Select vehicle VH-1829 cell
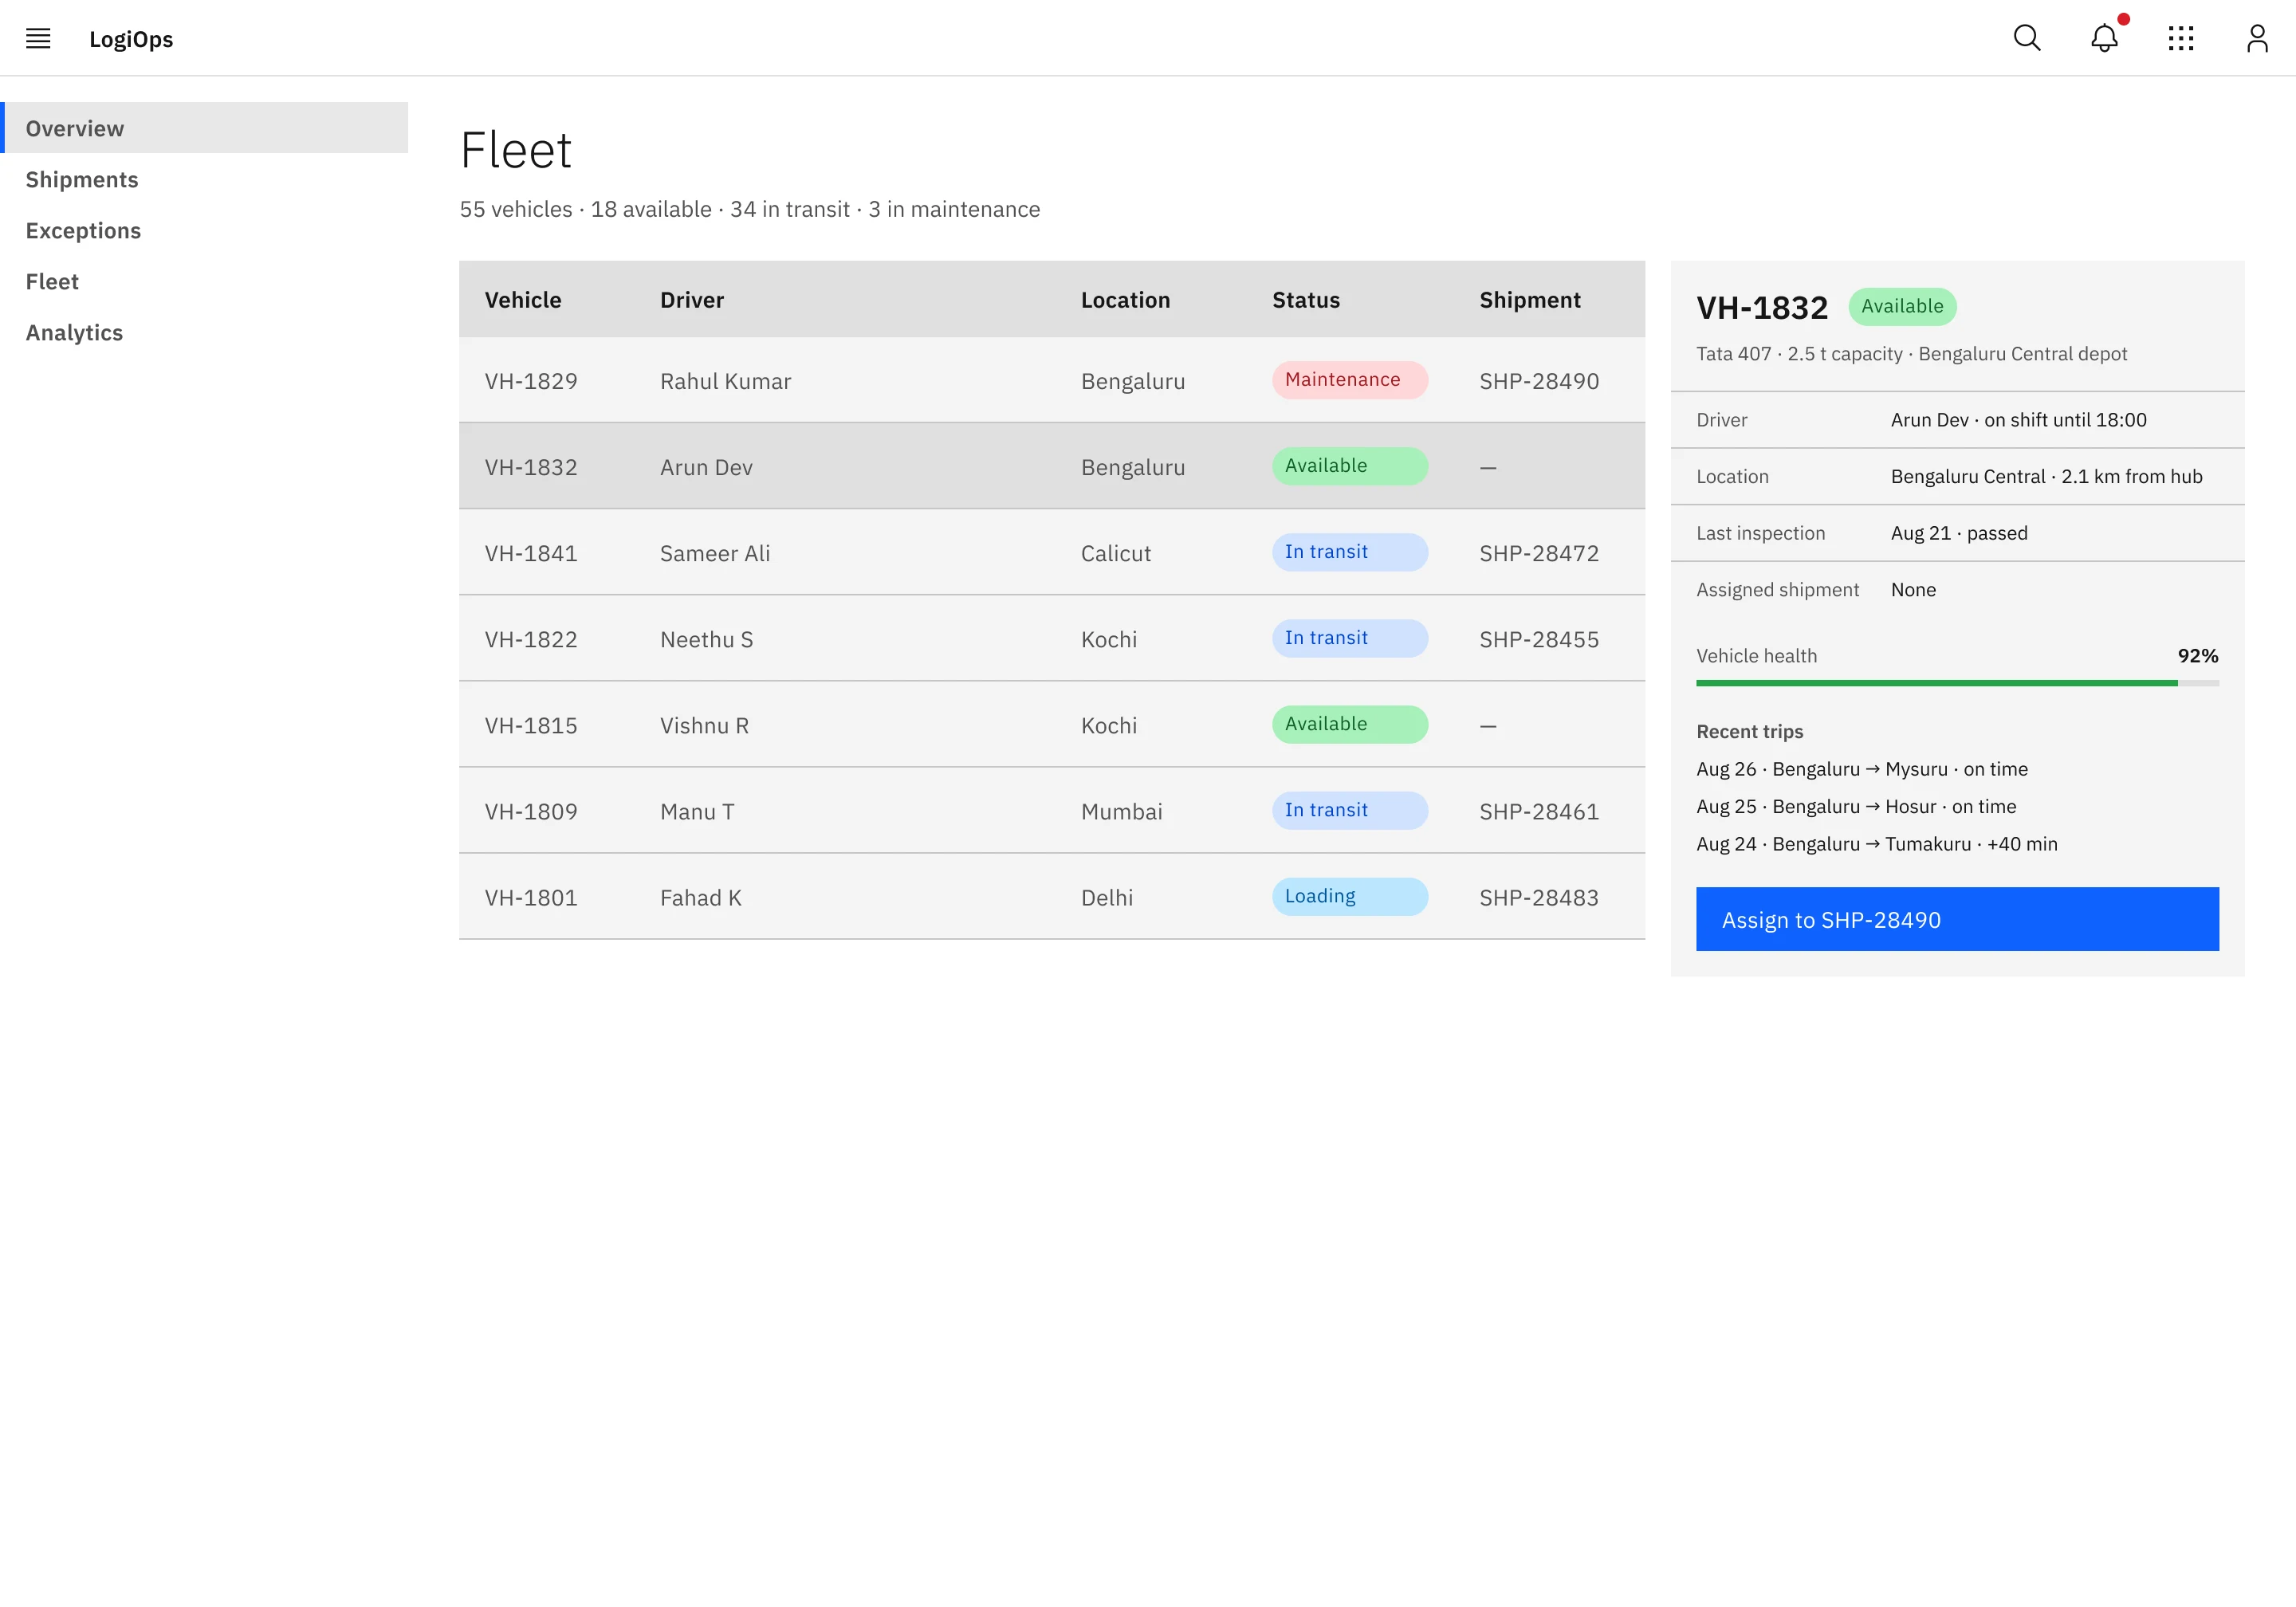This screenshot has width=2296, height=1607. [x=531, y=381]
